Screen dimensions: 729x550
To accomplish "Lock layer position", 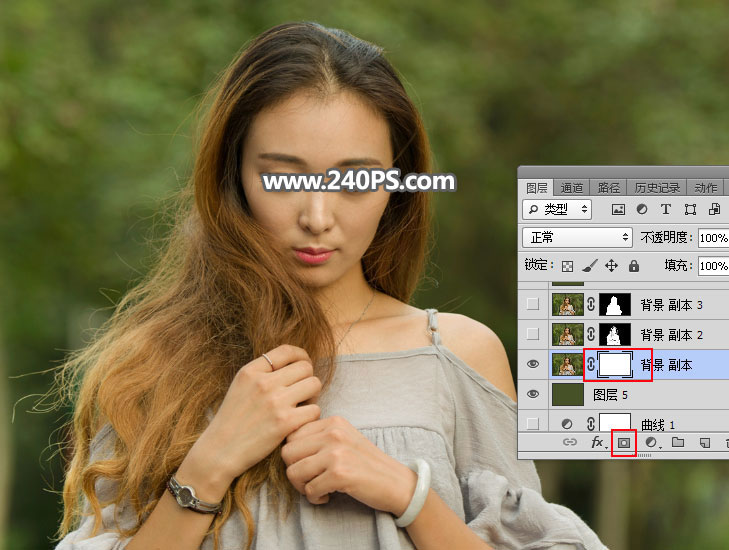I will [611, 265].
